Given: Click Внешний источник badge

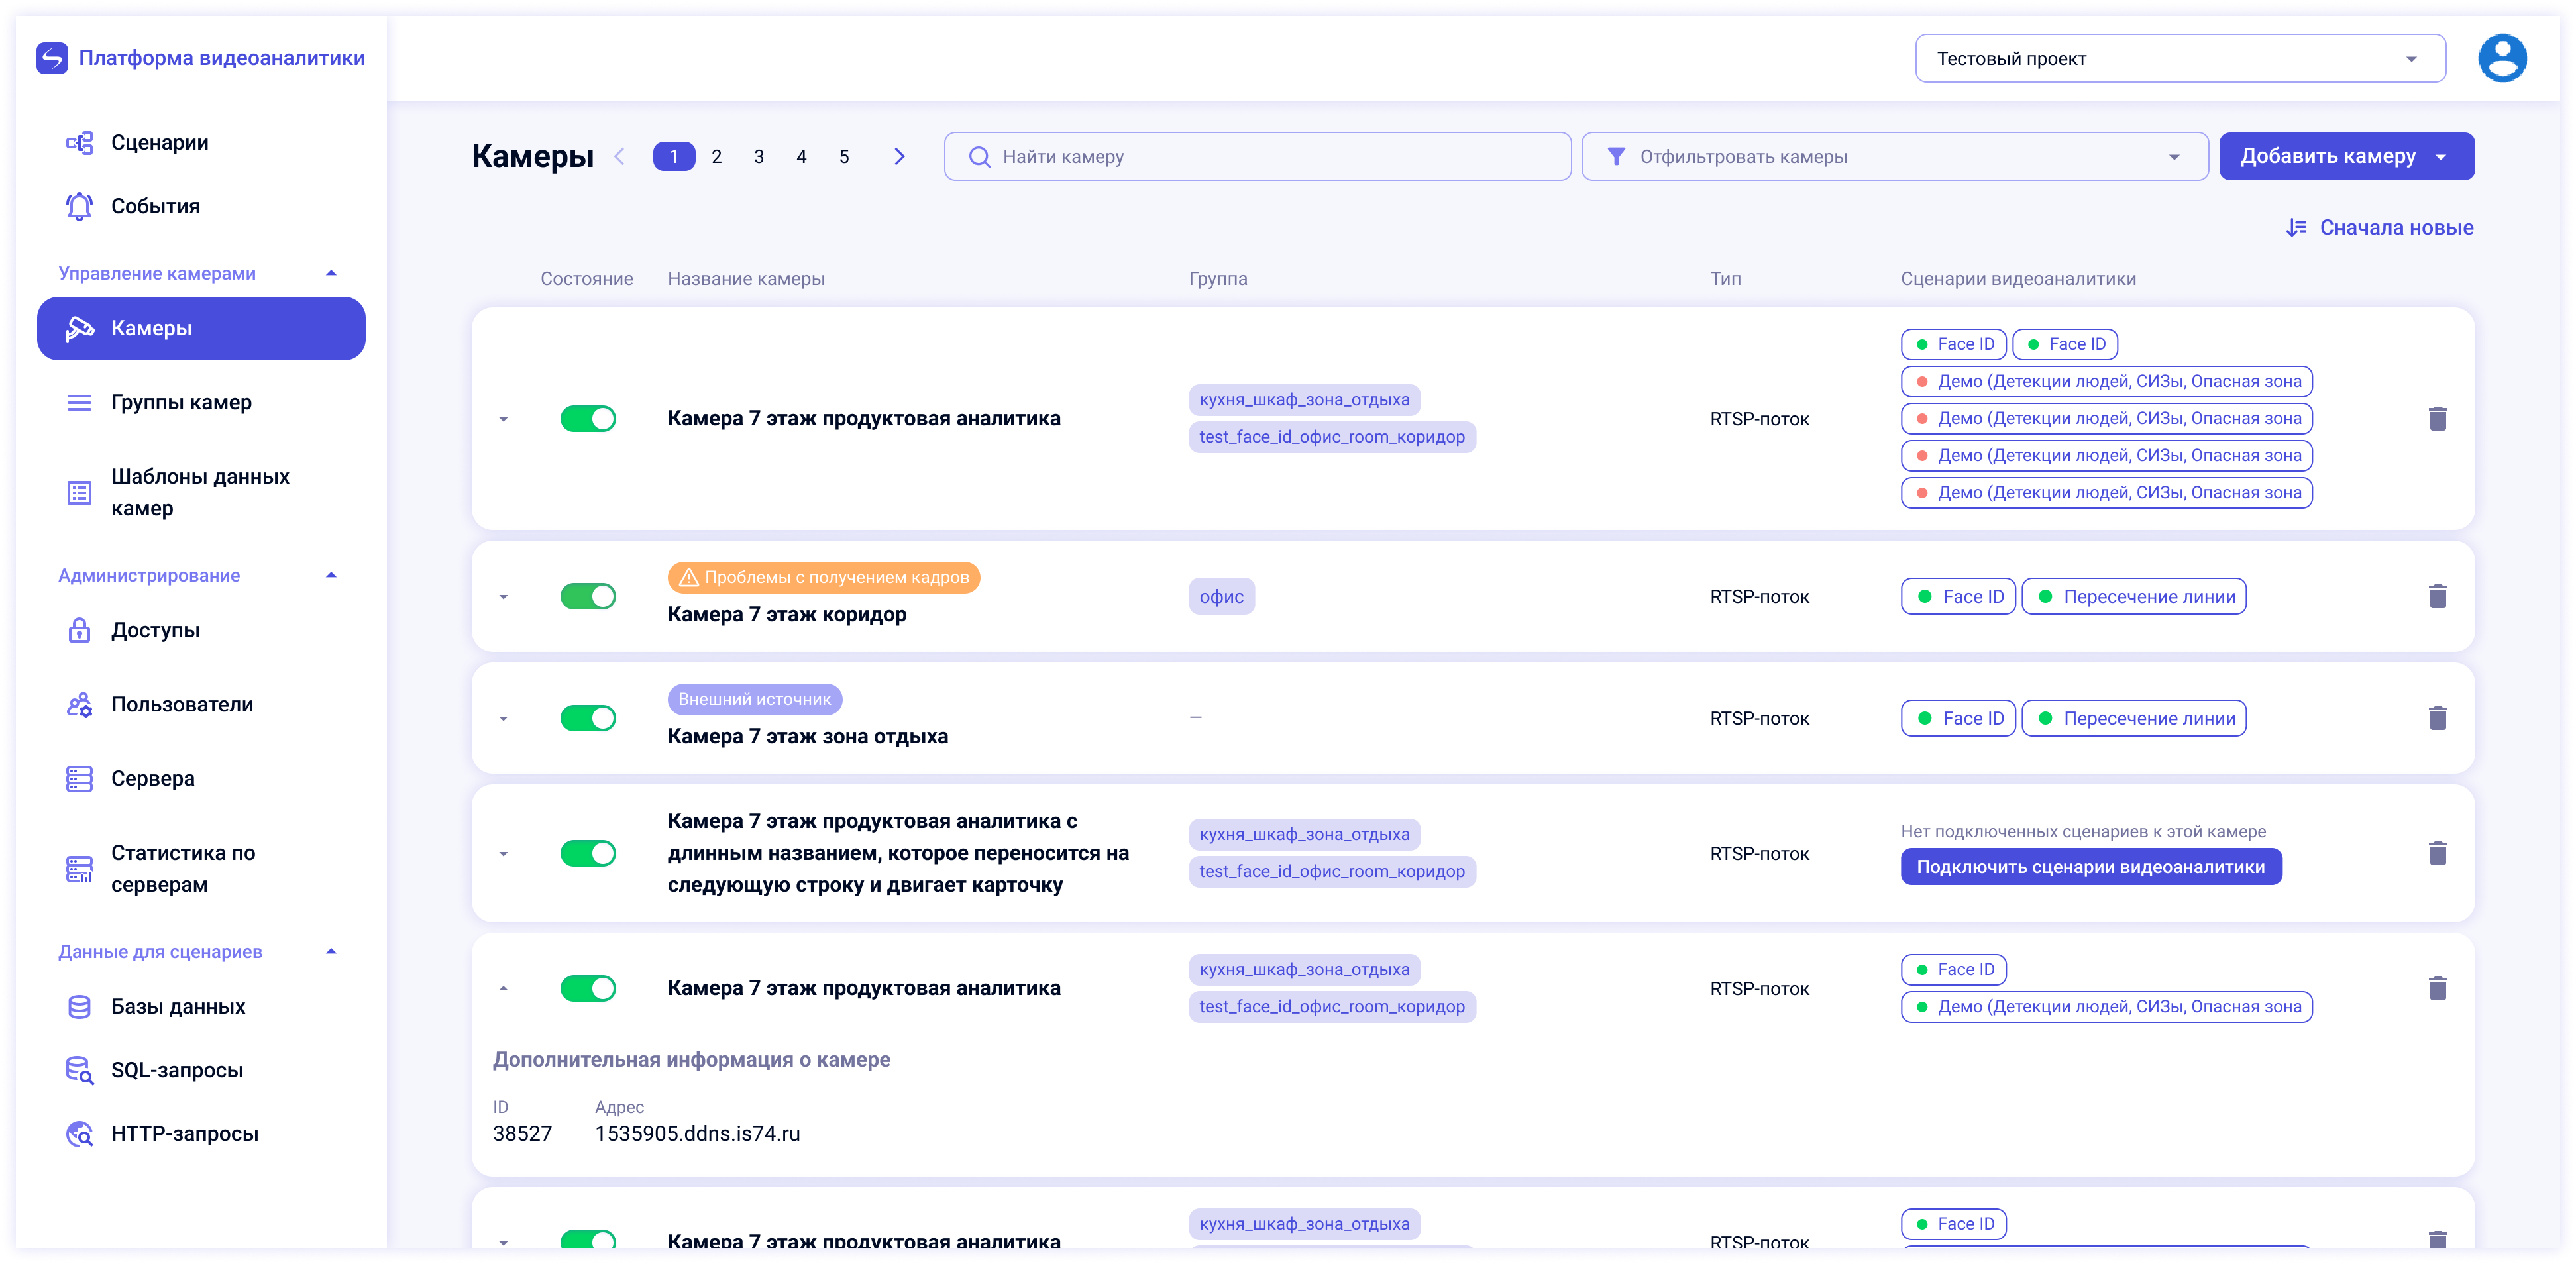Looking at the screenshot, I should tap(754, 699).
